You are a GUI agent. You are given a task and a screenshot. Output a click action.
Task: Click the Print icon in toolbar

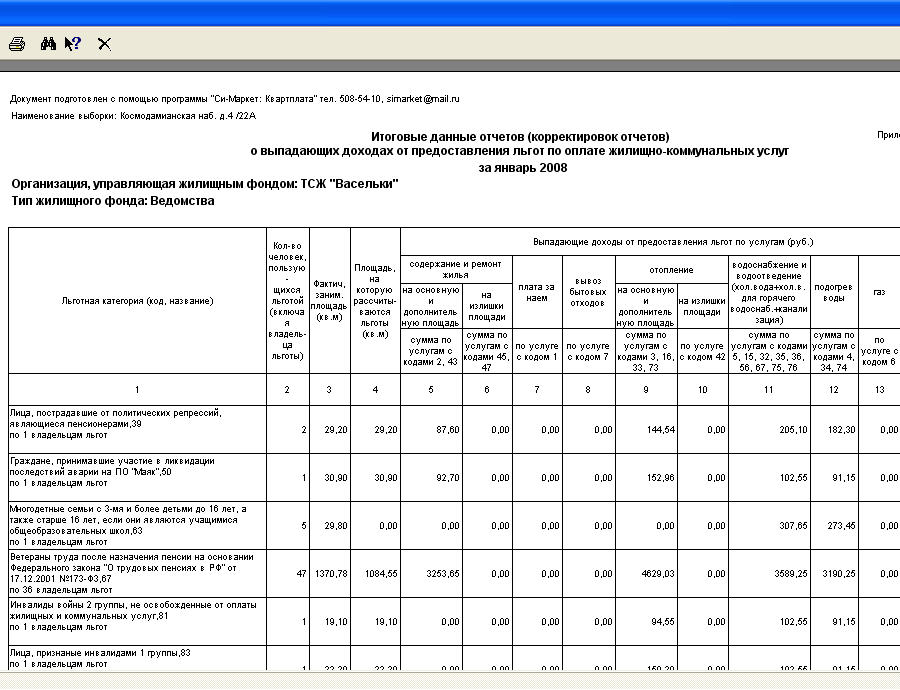(x=17, y=44)
